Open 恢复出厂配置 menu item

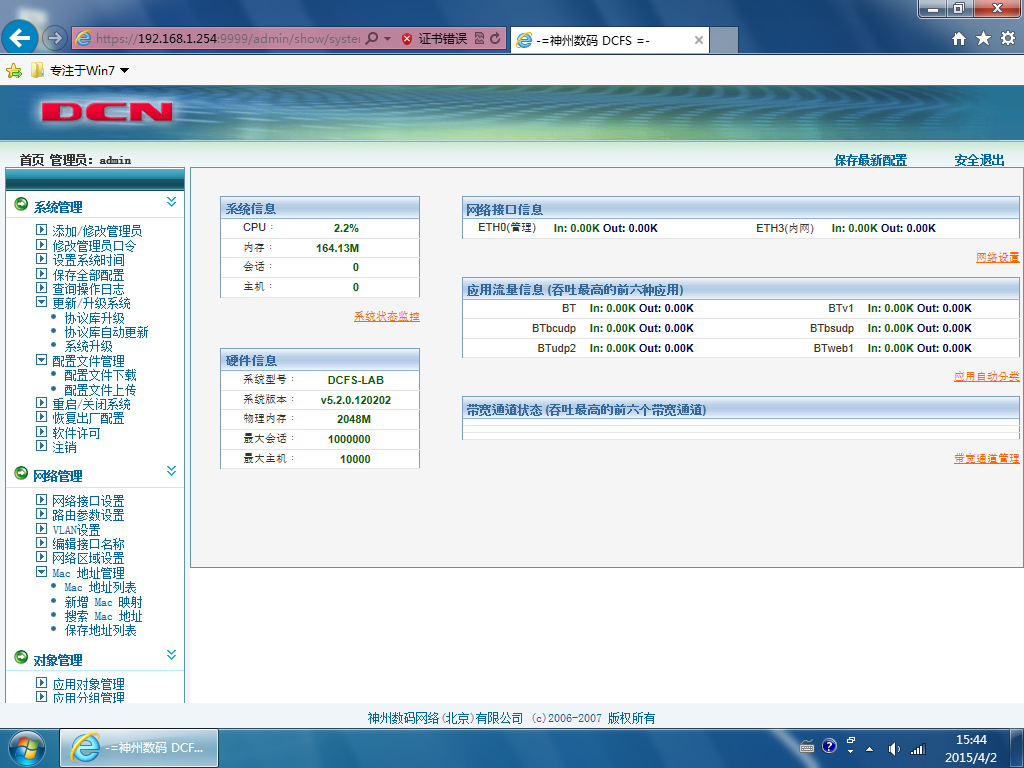[x=88, y=418]
